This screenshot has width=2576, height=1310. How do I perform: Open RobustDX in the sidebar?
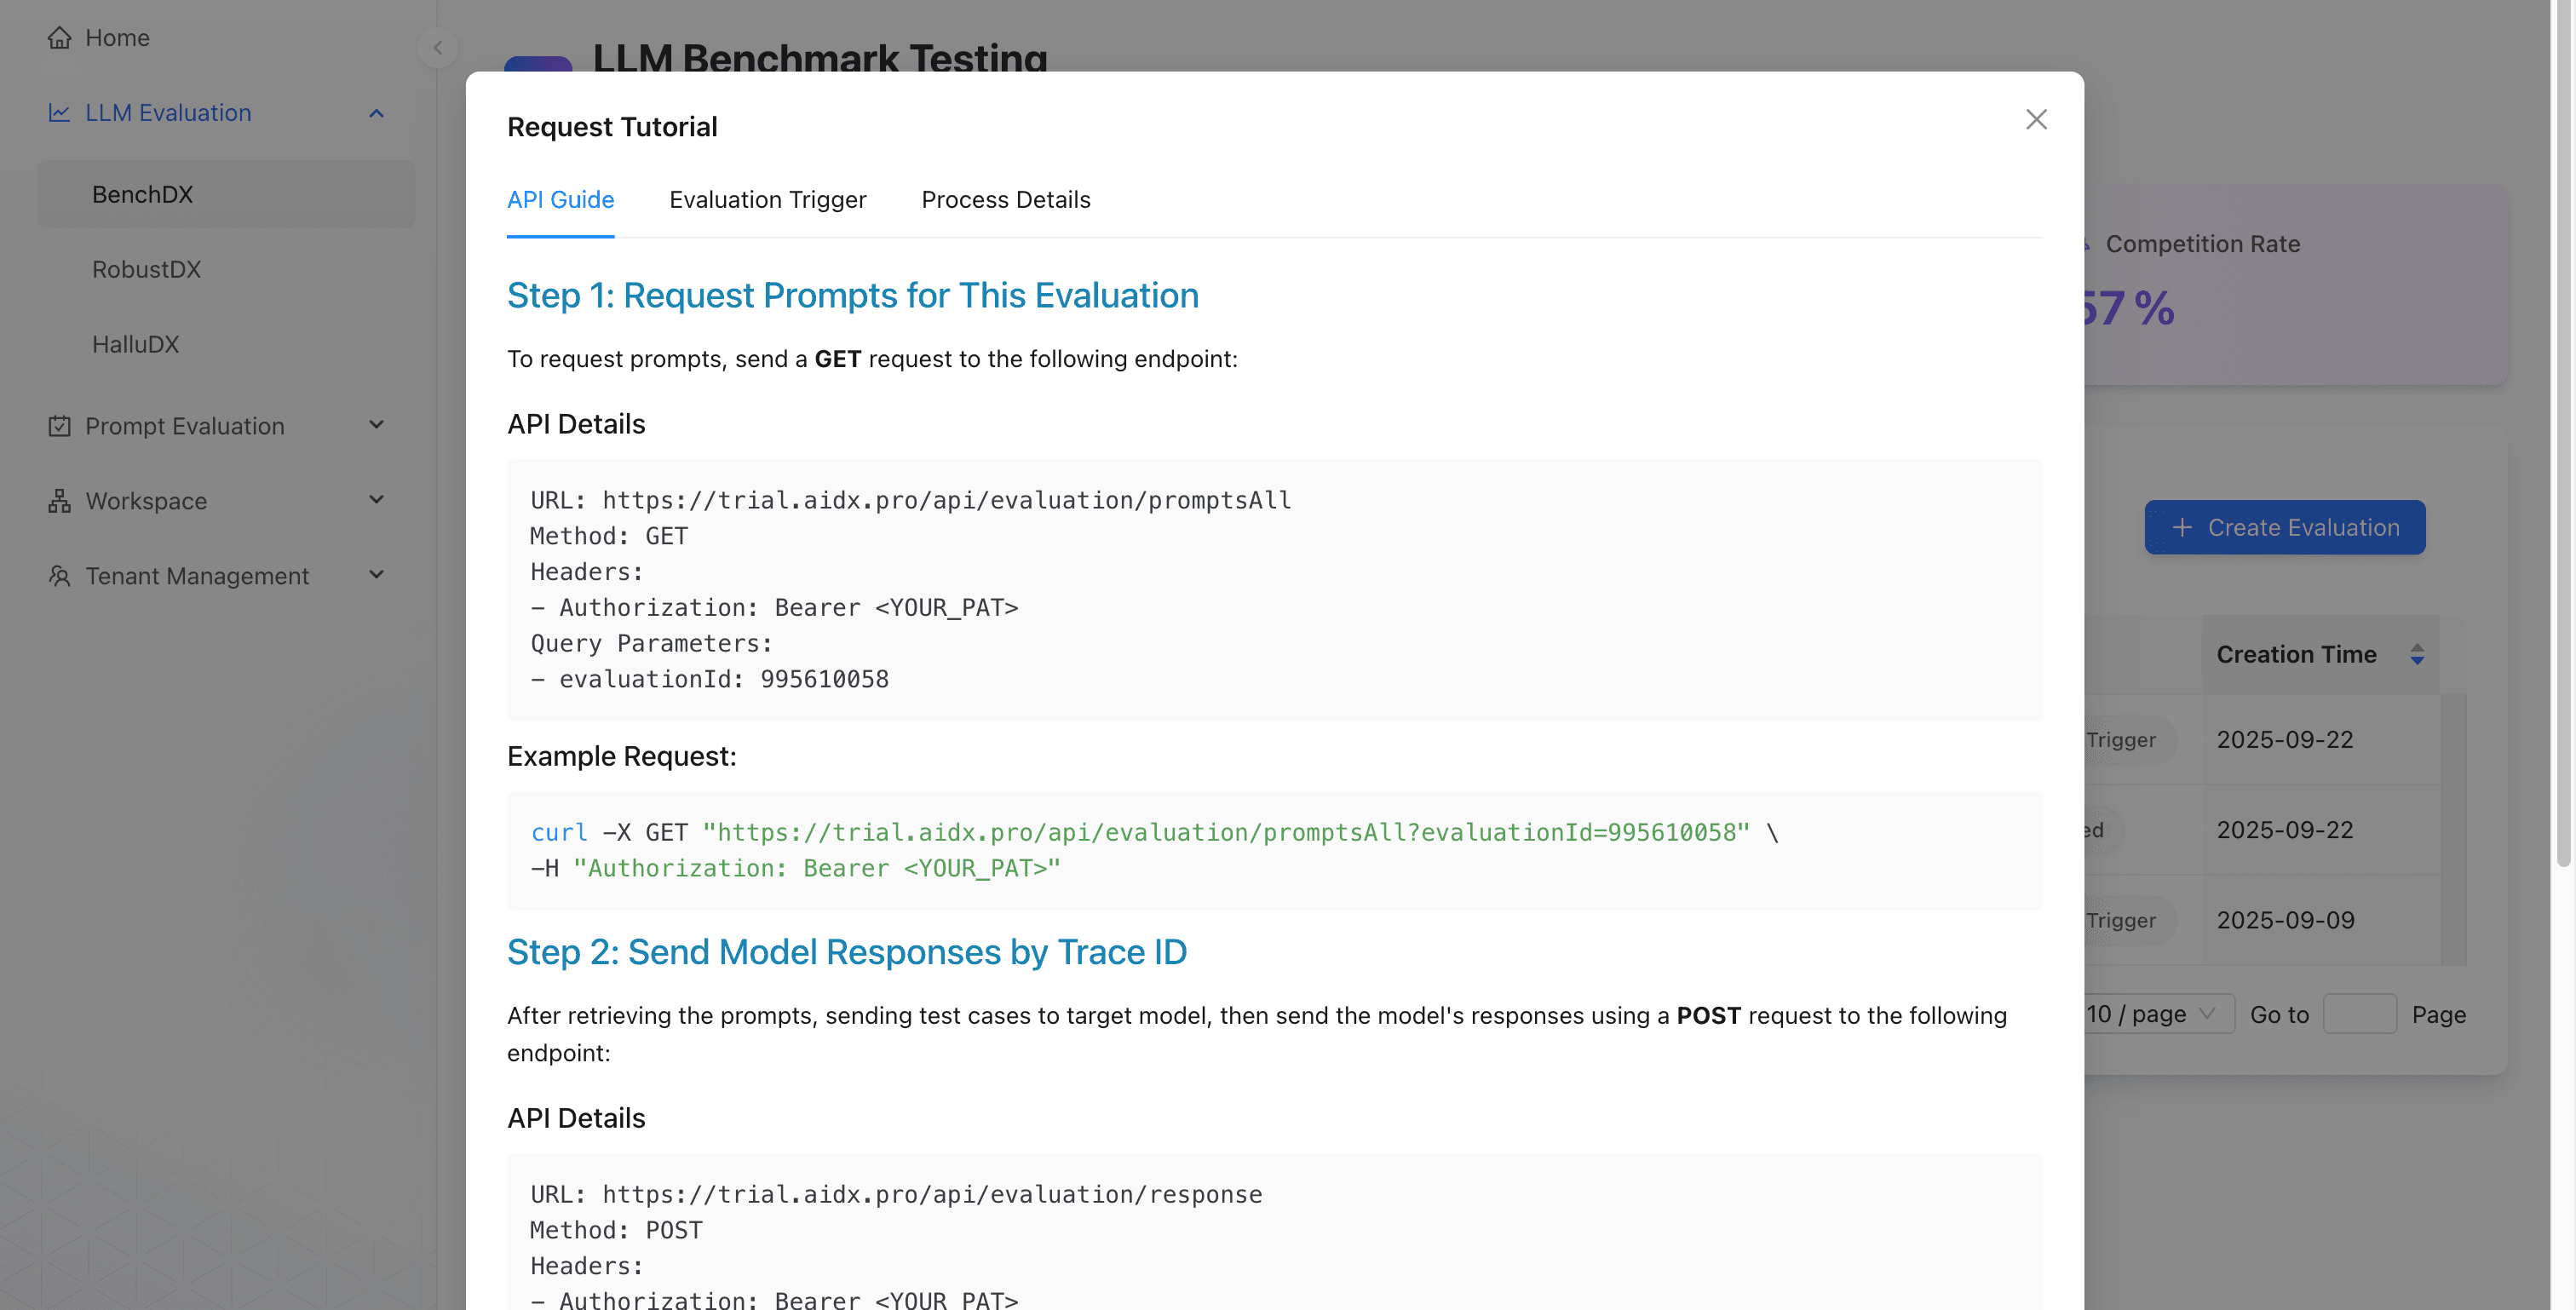coord(226,269)
